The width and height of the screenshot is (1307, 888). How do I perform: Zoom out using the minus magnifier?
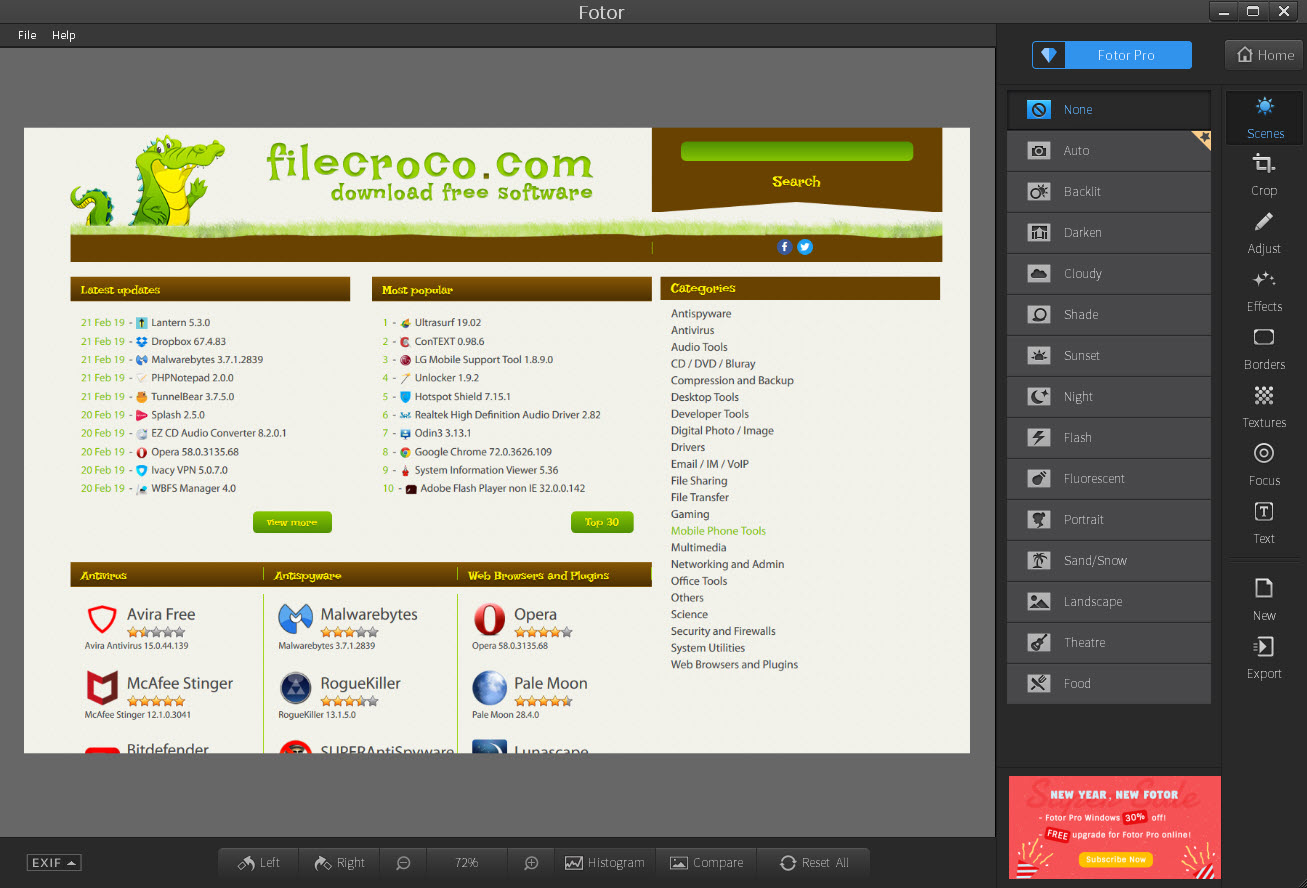pyautogui.click(x=403, y=863)
